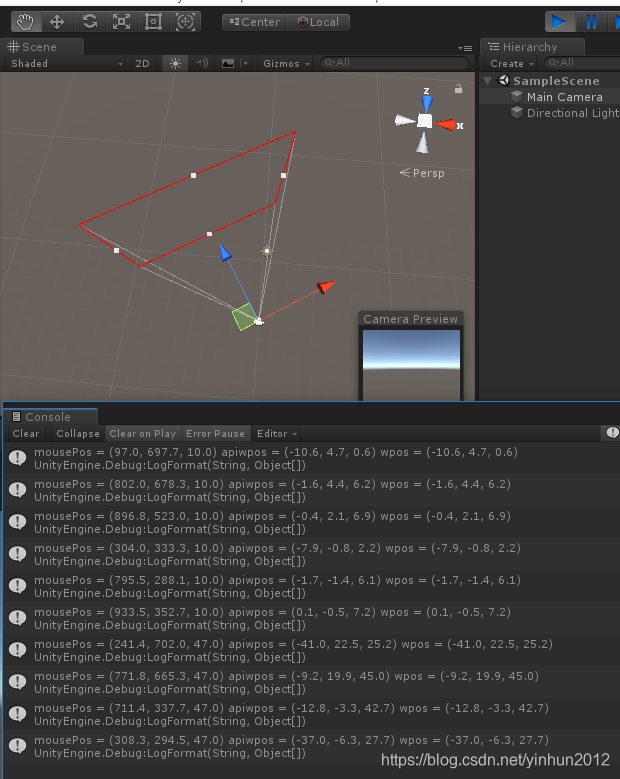Viewport: 620px width, 779px height.
Task: Focus the Hierarchy search field
Action: click(x=581, y=63)
